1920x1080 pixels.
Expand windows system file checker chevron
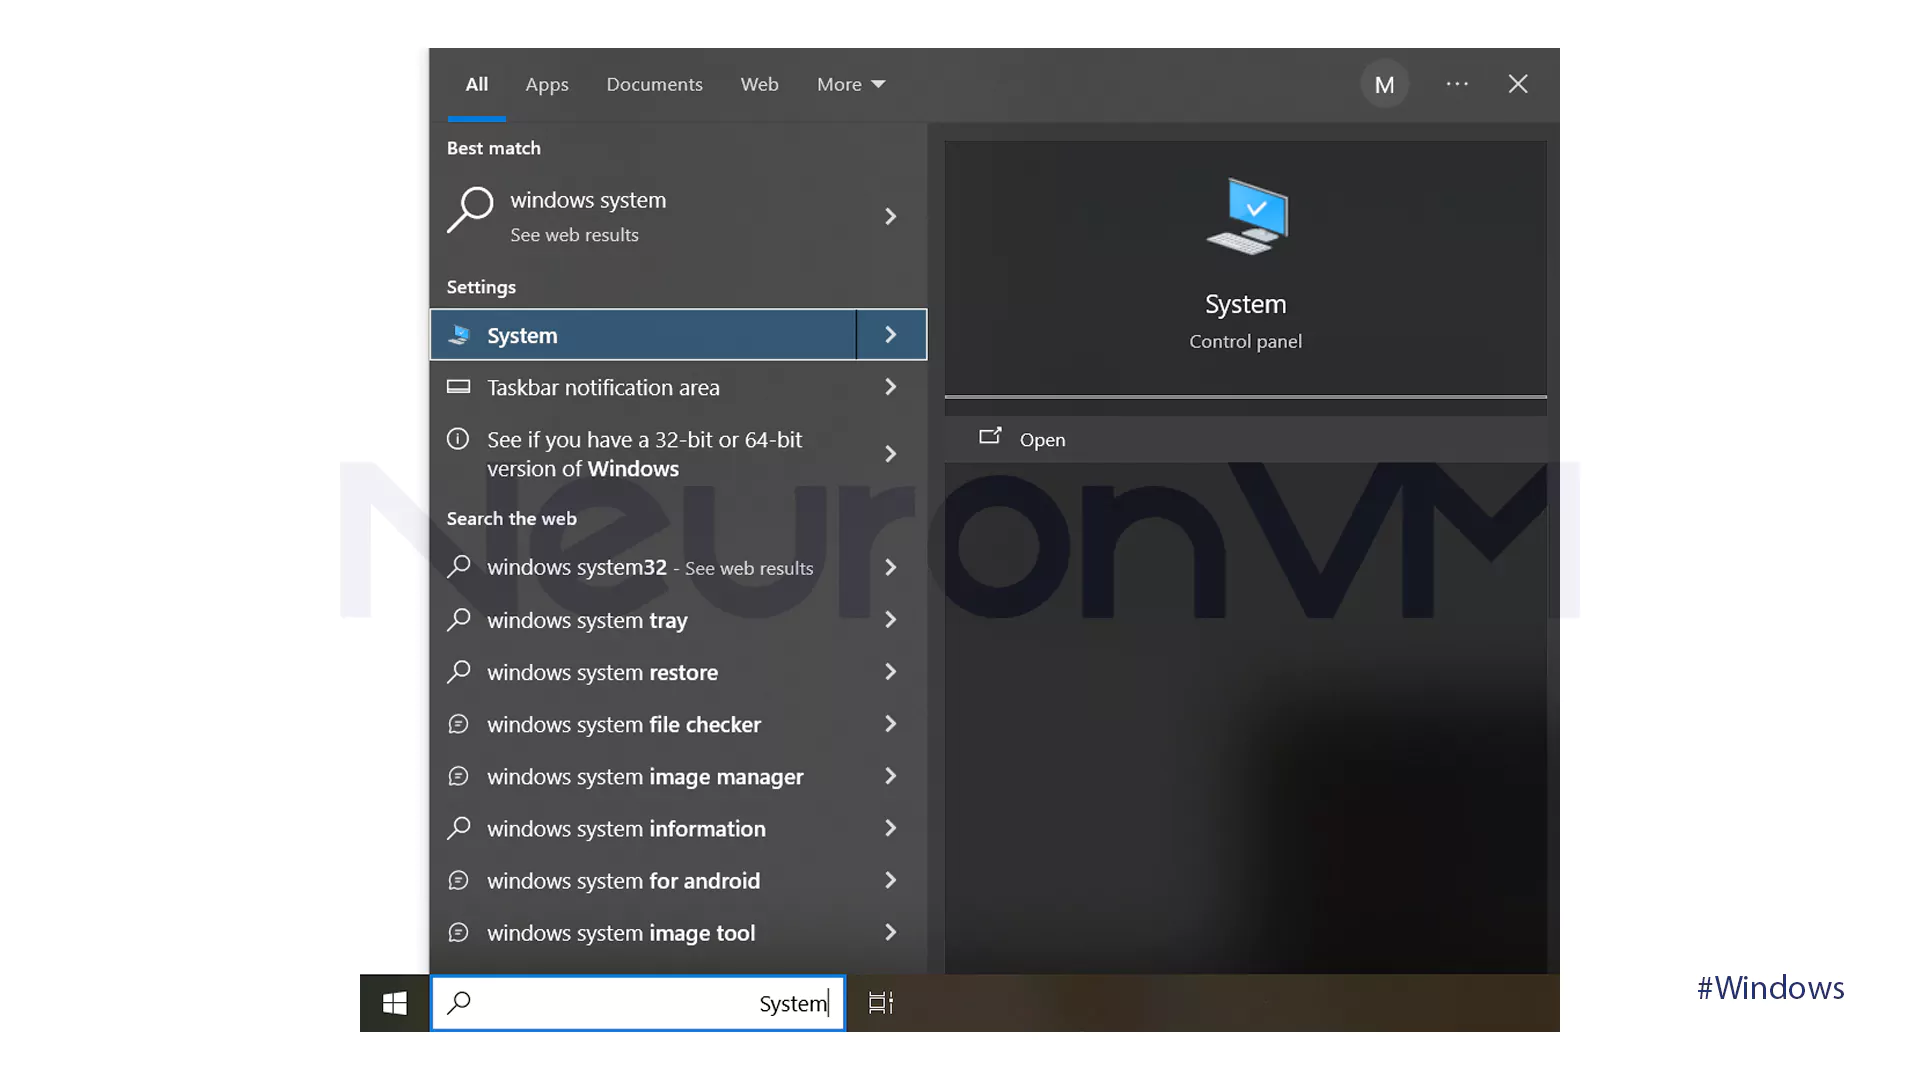891,724
